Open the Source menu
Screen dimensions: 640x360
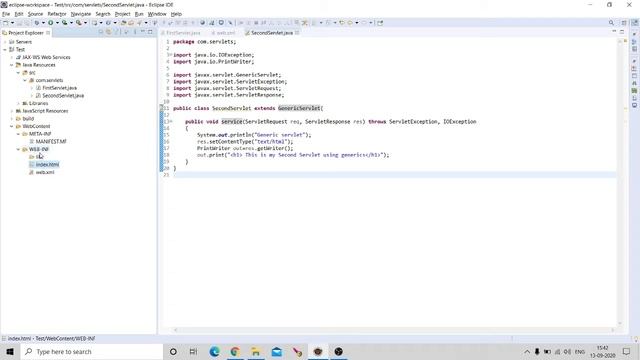pyautogui.click(x=35, y=14)
